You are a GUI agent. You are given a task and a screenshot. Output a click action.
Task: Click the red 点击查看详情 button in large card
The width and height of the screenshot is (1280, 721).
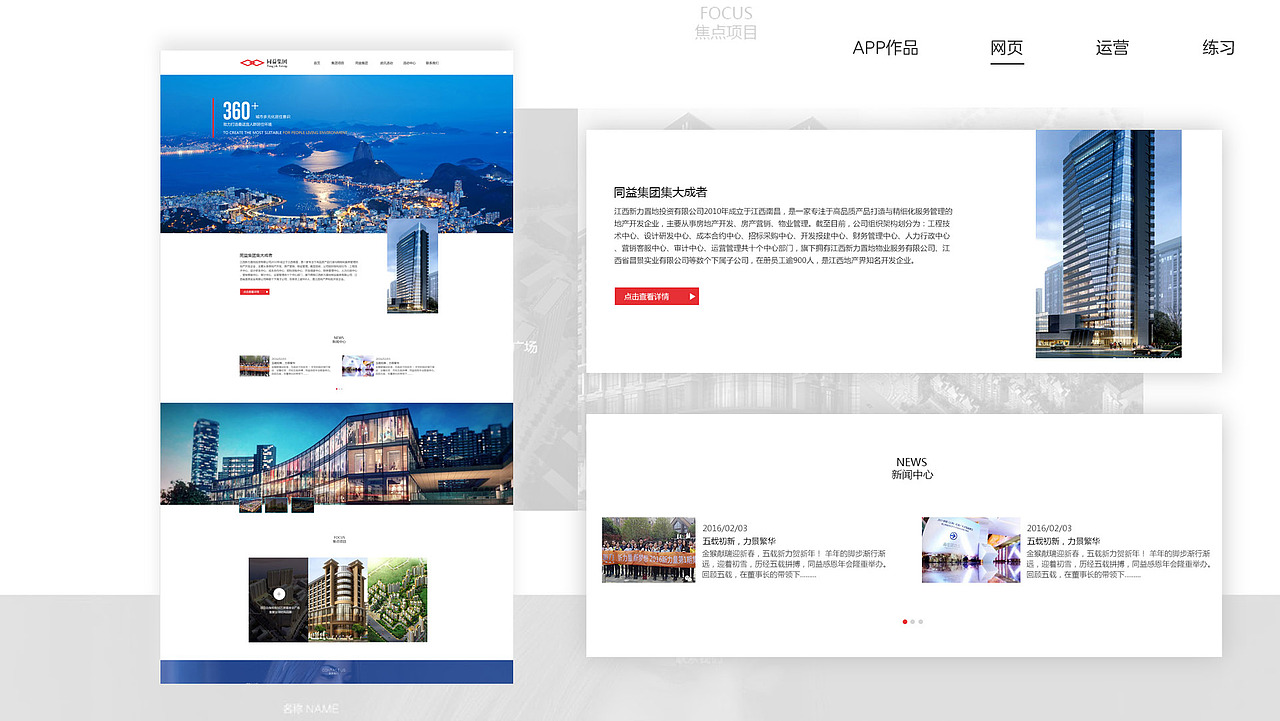pos(657,296)
